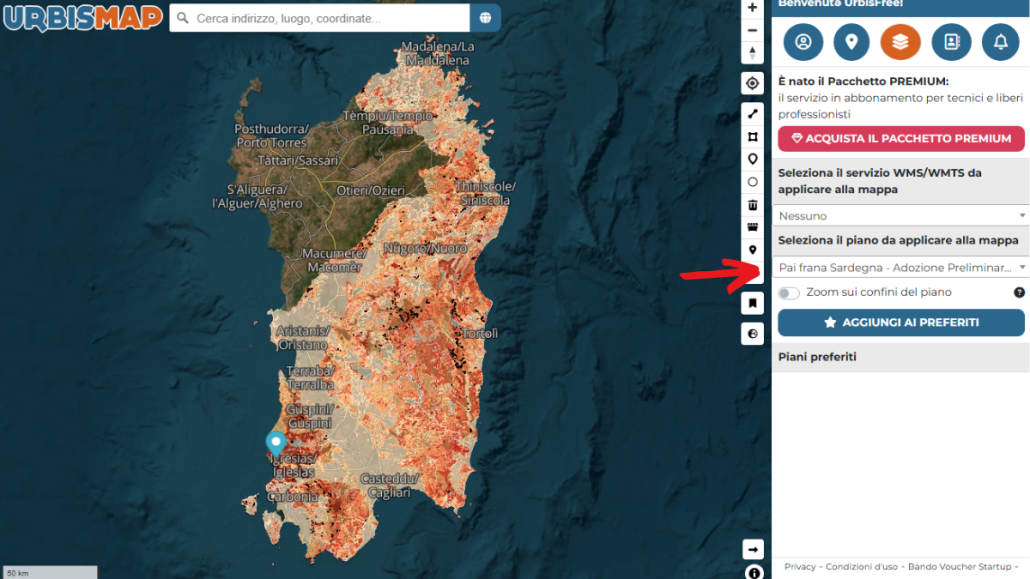Toggle Zoom sui confini del piano
This screenshot has width=1030, height=579.
pos(789,293)
